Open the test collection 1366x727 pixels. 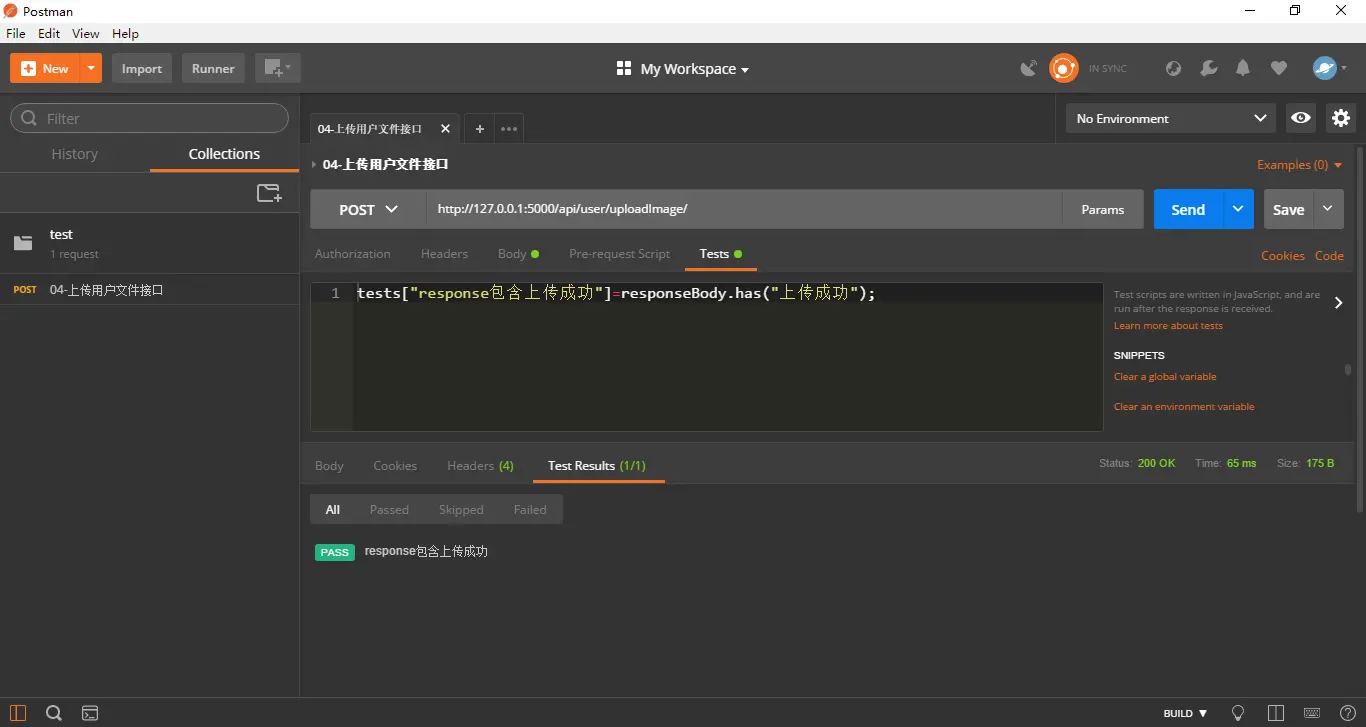[150, 243]
